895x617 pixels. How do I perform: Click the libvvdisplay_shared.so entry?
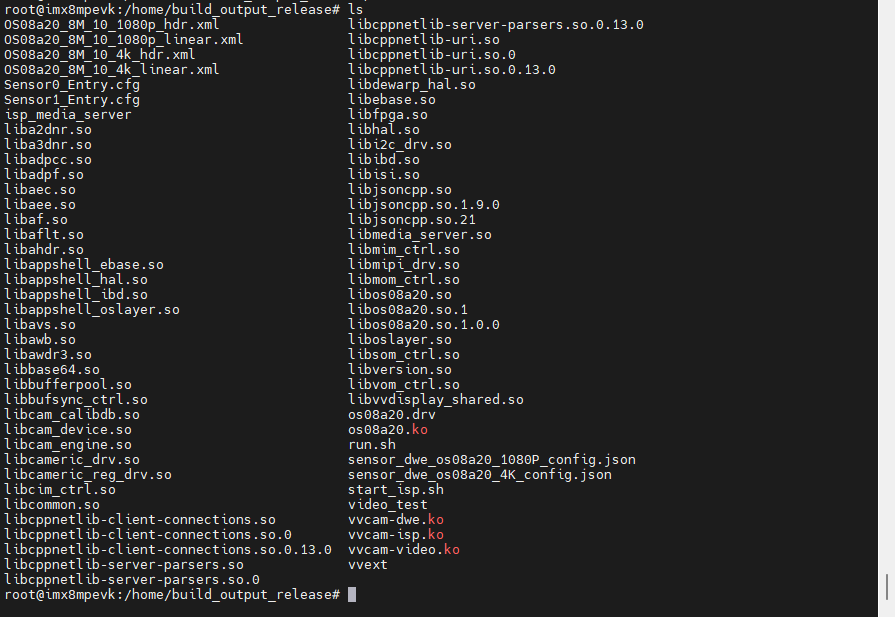(436, 400)
